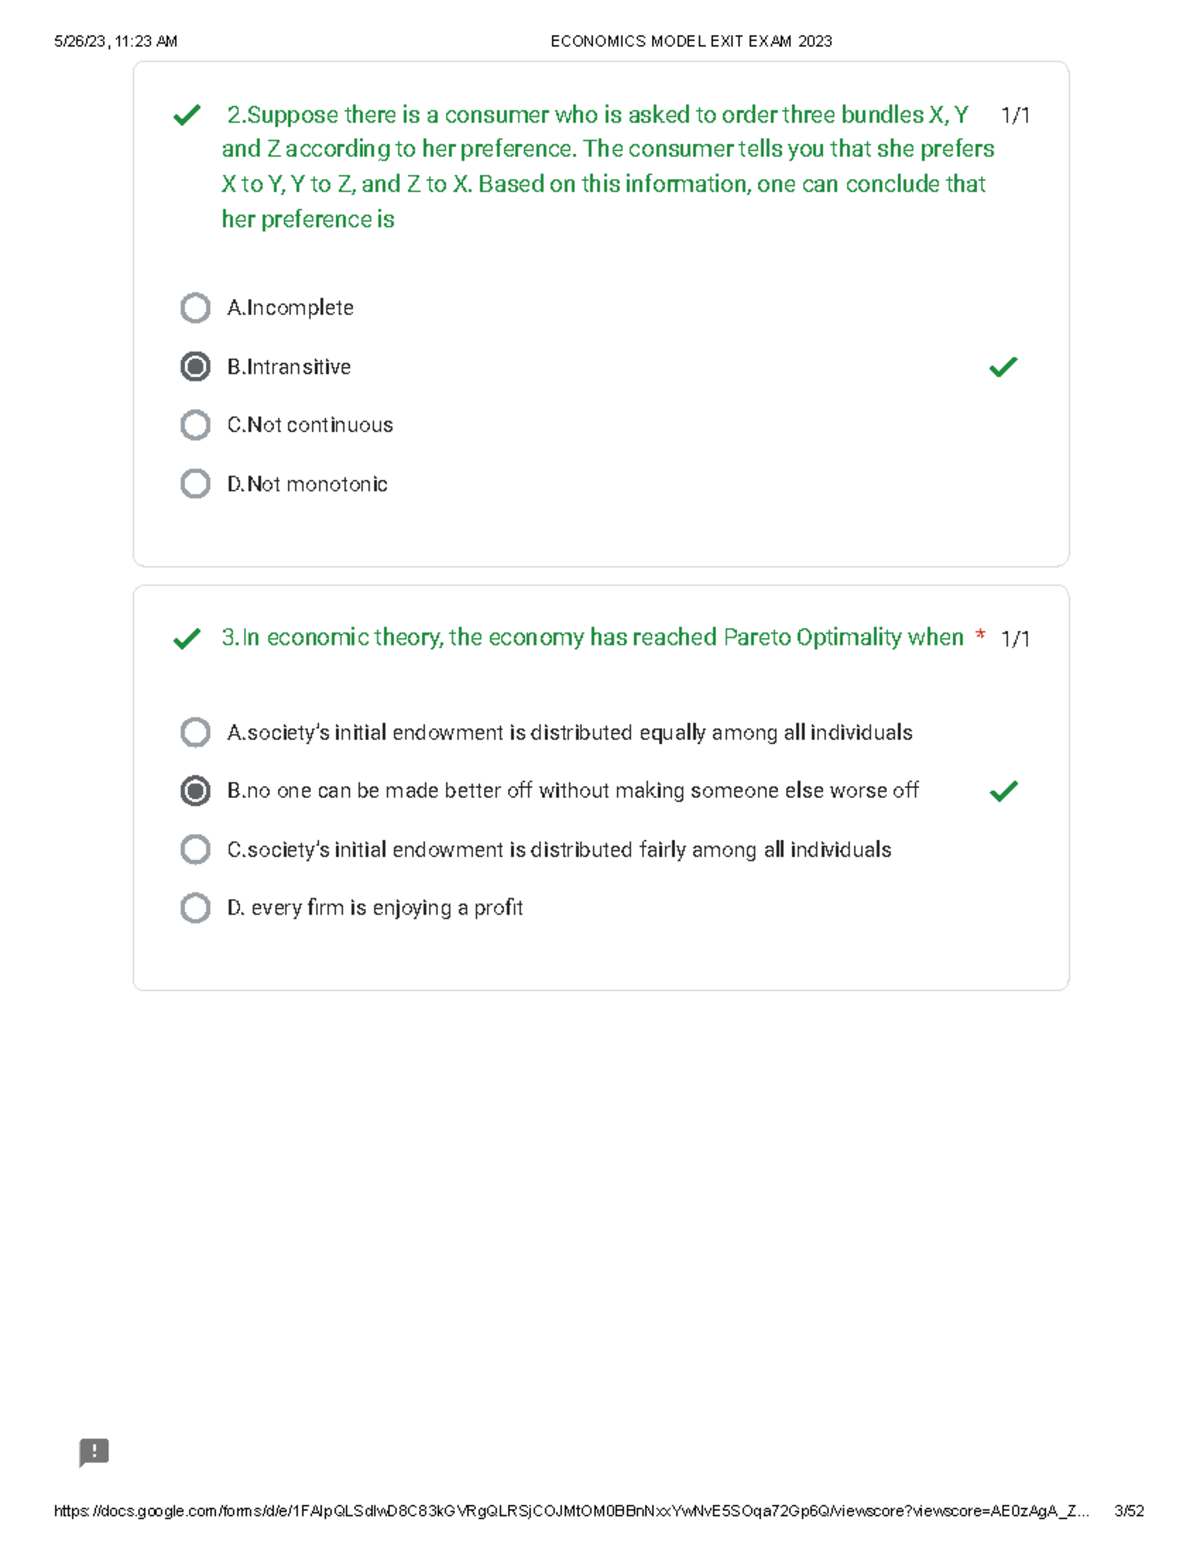Select the B.Intransitive radio option
This screenshot has width=1200, height=1553.
point(195,367)
